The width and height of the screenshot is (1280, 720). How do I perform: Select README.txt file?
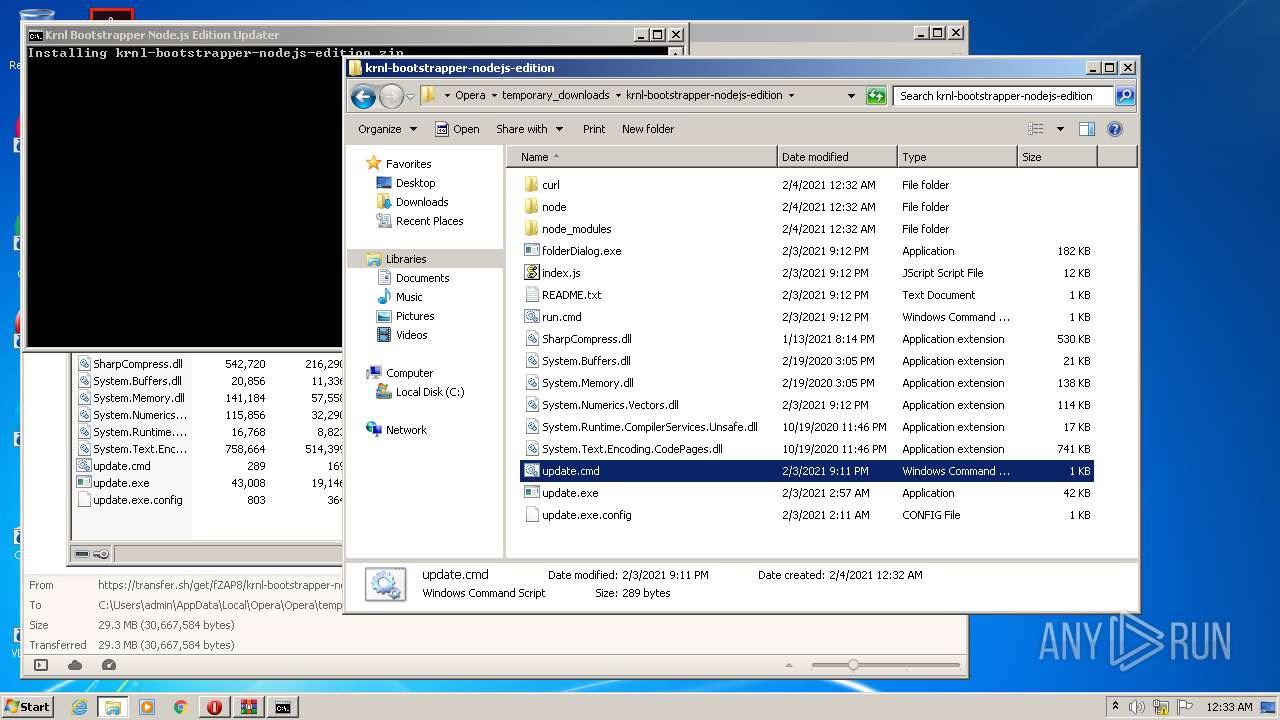point(807,295)
